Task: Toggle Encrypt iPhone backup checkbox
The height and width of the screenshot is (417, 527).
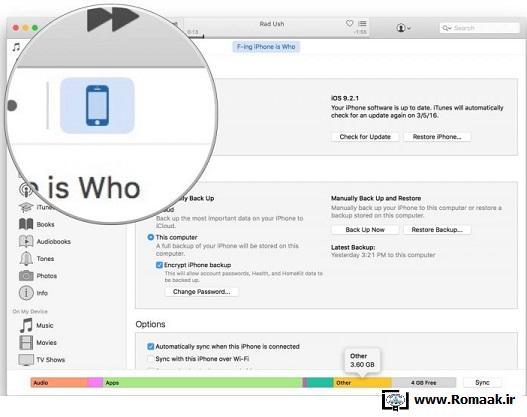Action: pyautogui.click(x=159, y=265)
